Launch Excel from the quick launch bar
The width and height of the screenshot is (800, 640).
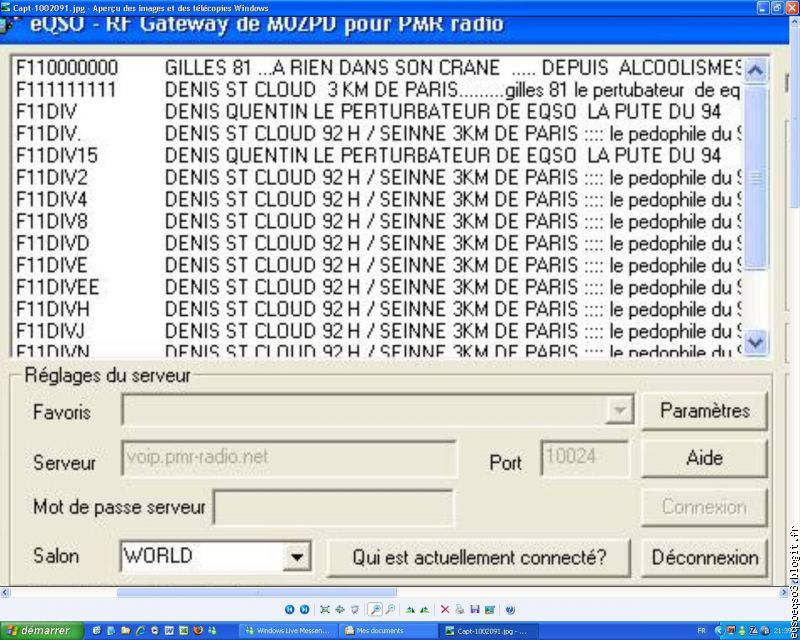[184, 631]
